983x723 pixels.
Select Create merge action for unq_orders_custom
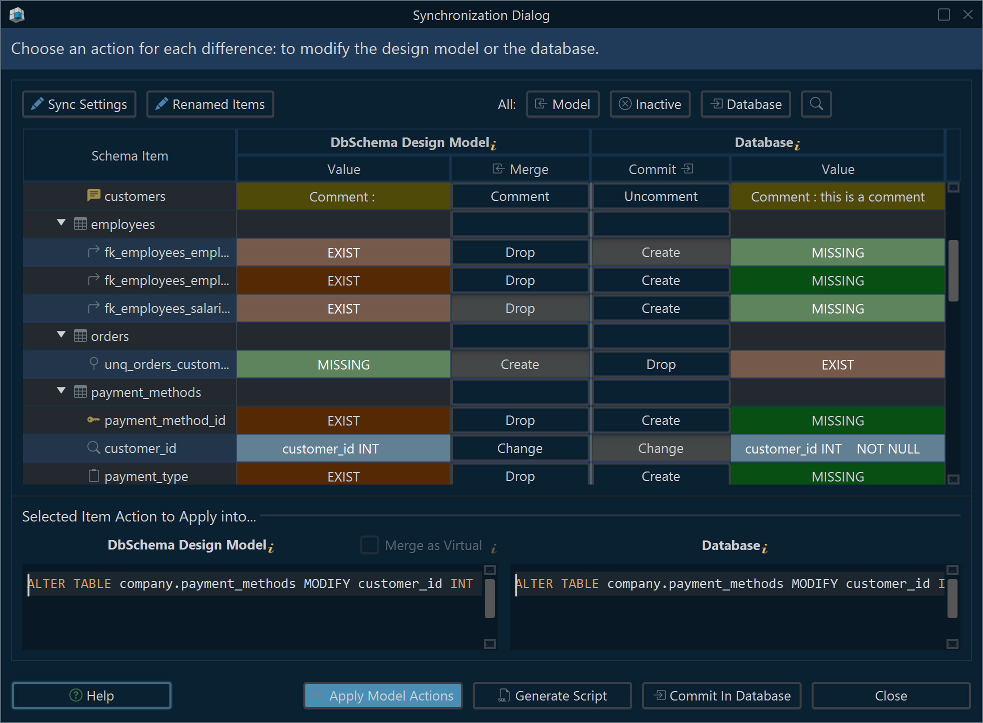coord(520,364)
